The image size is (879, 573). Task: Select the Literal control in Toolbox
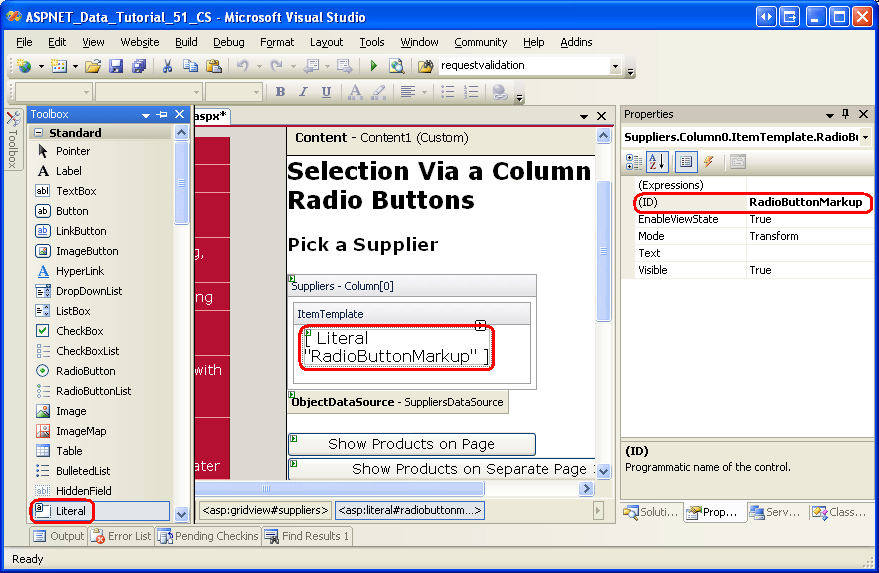point(71,511)
